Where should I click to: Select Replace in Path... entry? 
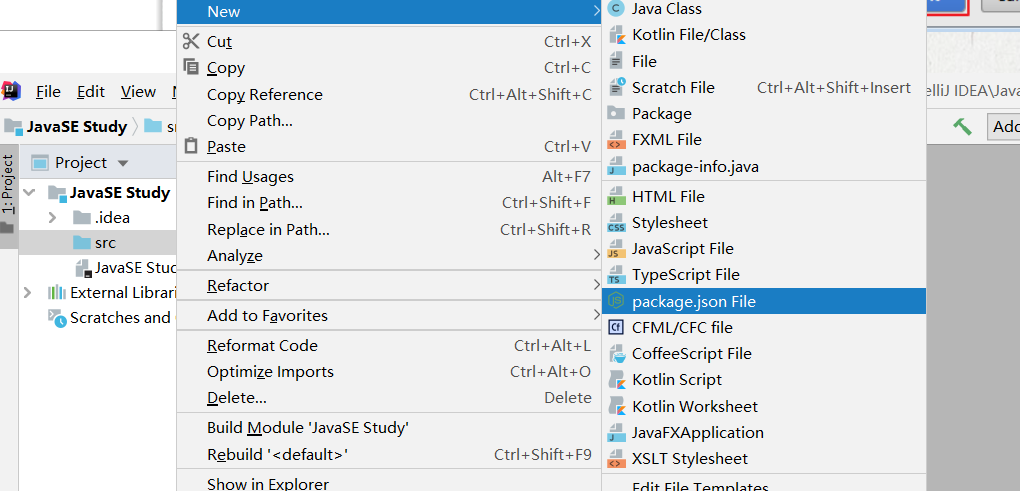[389, 230]
